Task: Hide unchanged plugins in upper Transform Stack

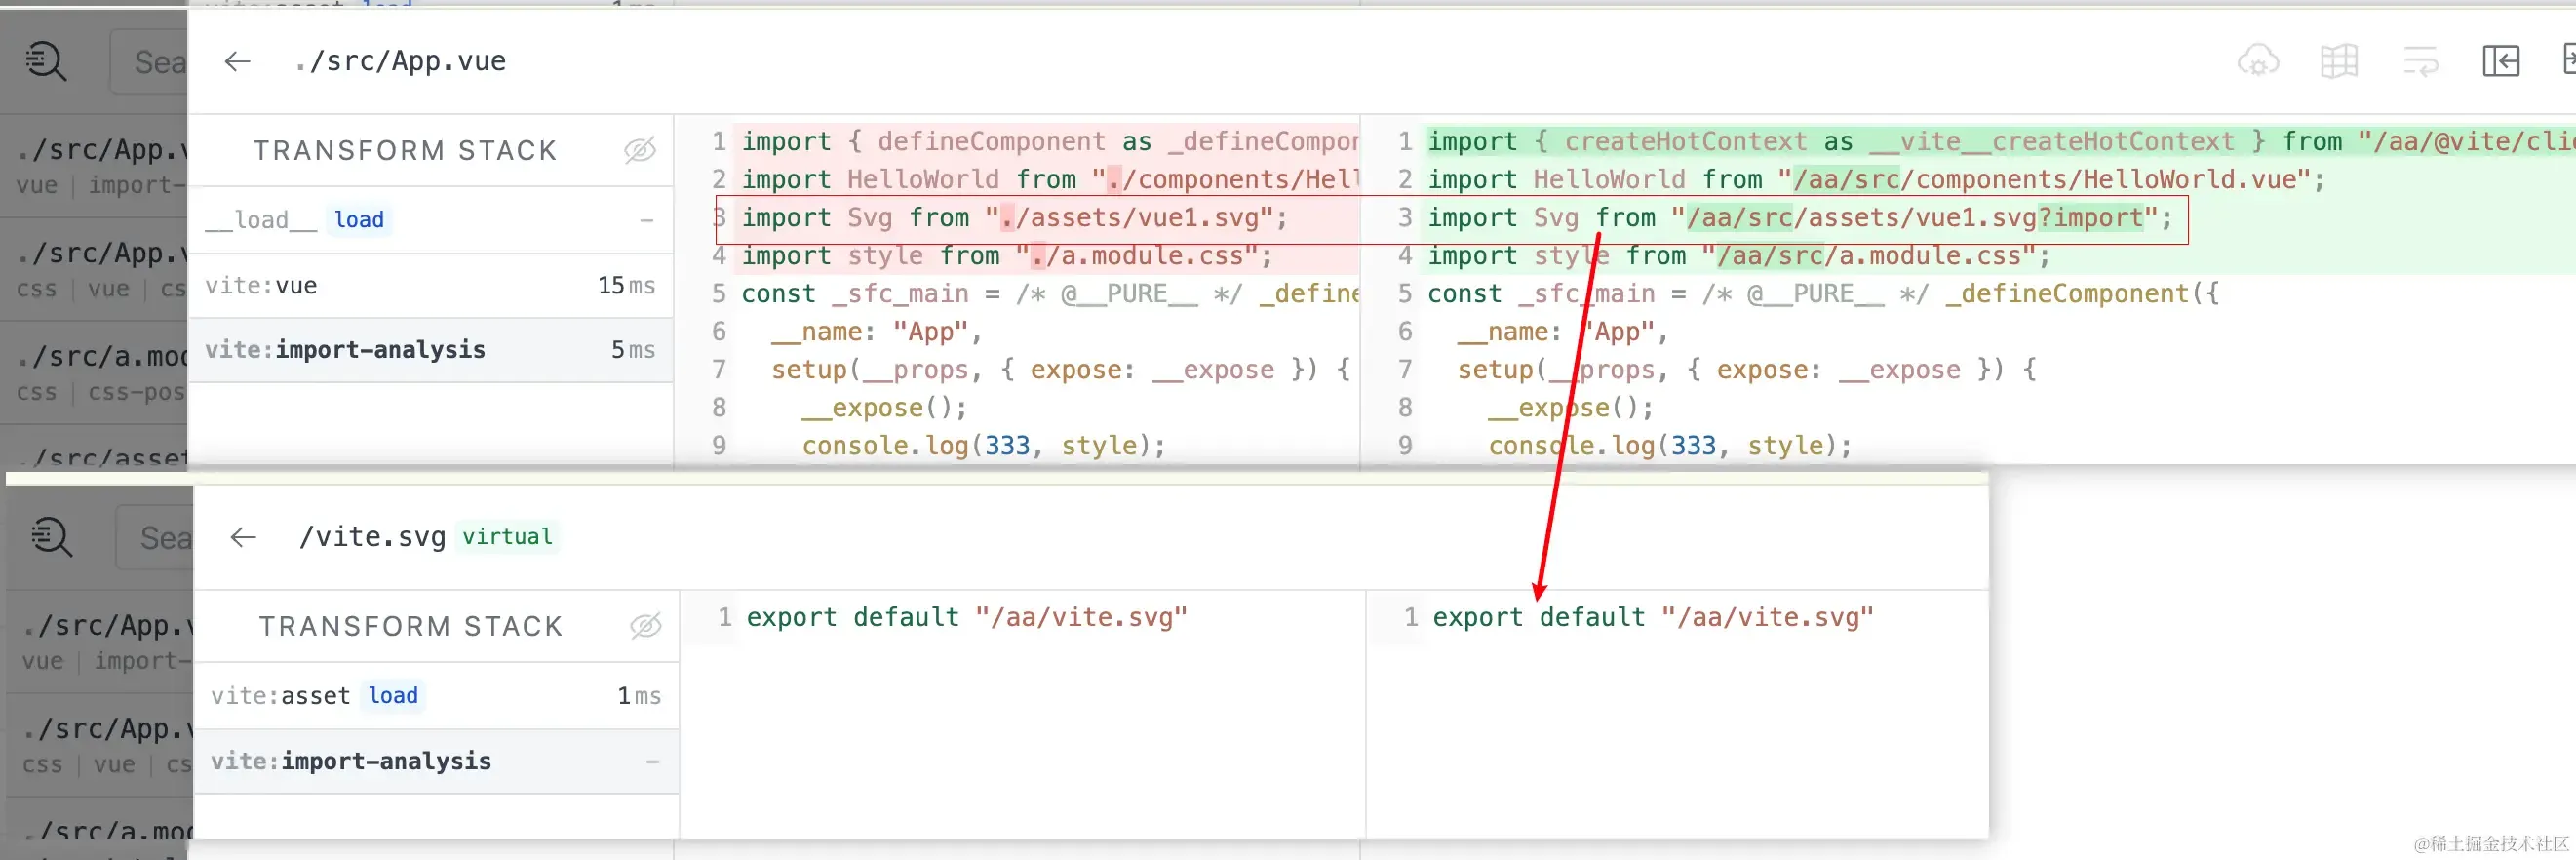Action: click(x=640, y=150)
